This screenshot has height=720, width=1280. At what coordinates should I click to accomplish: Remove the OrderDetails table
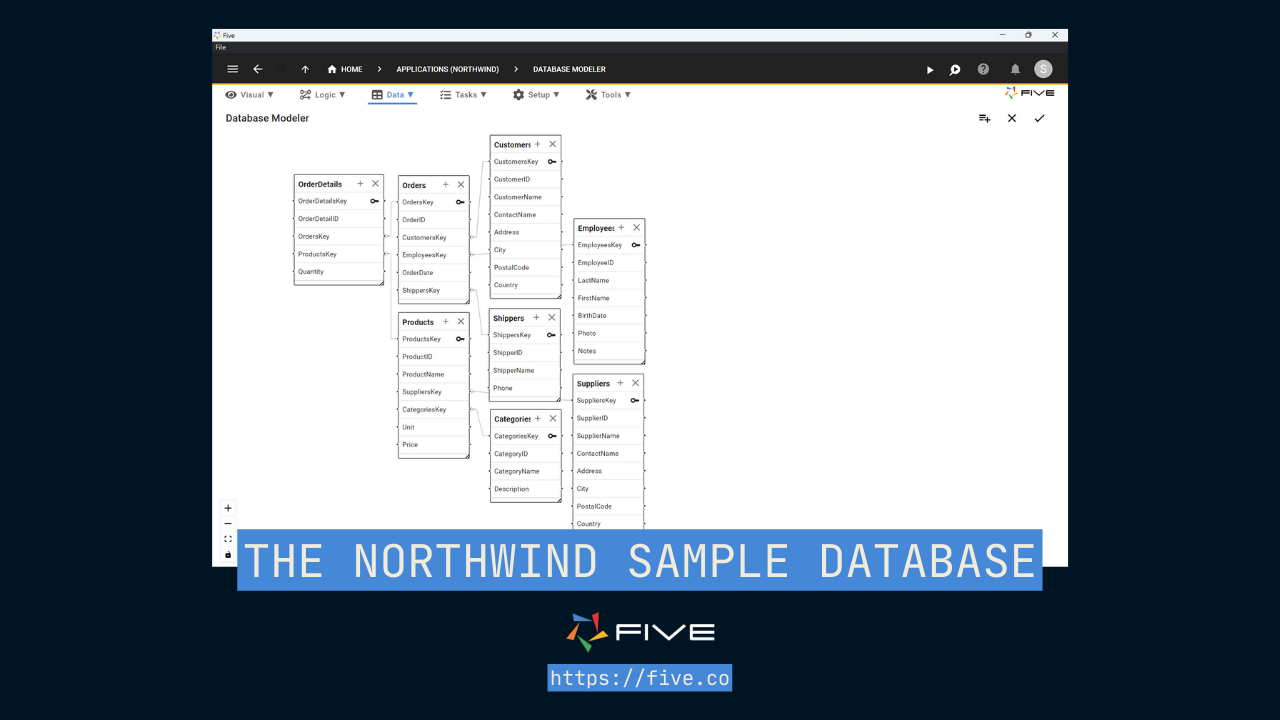(376, 184)
